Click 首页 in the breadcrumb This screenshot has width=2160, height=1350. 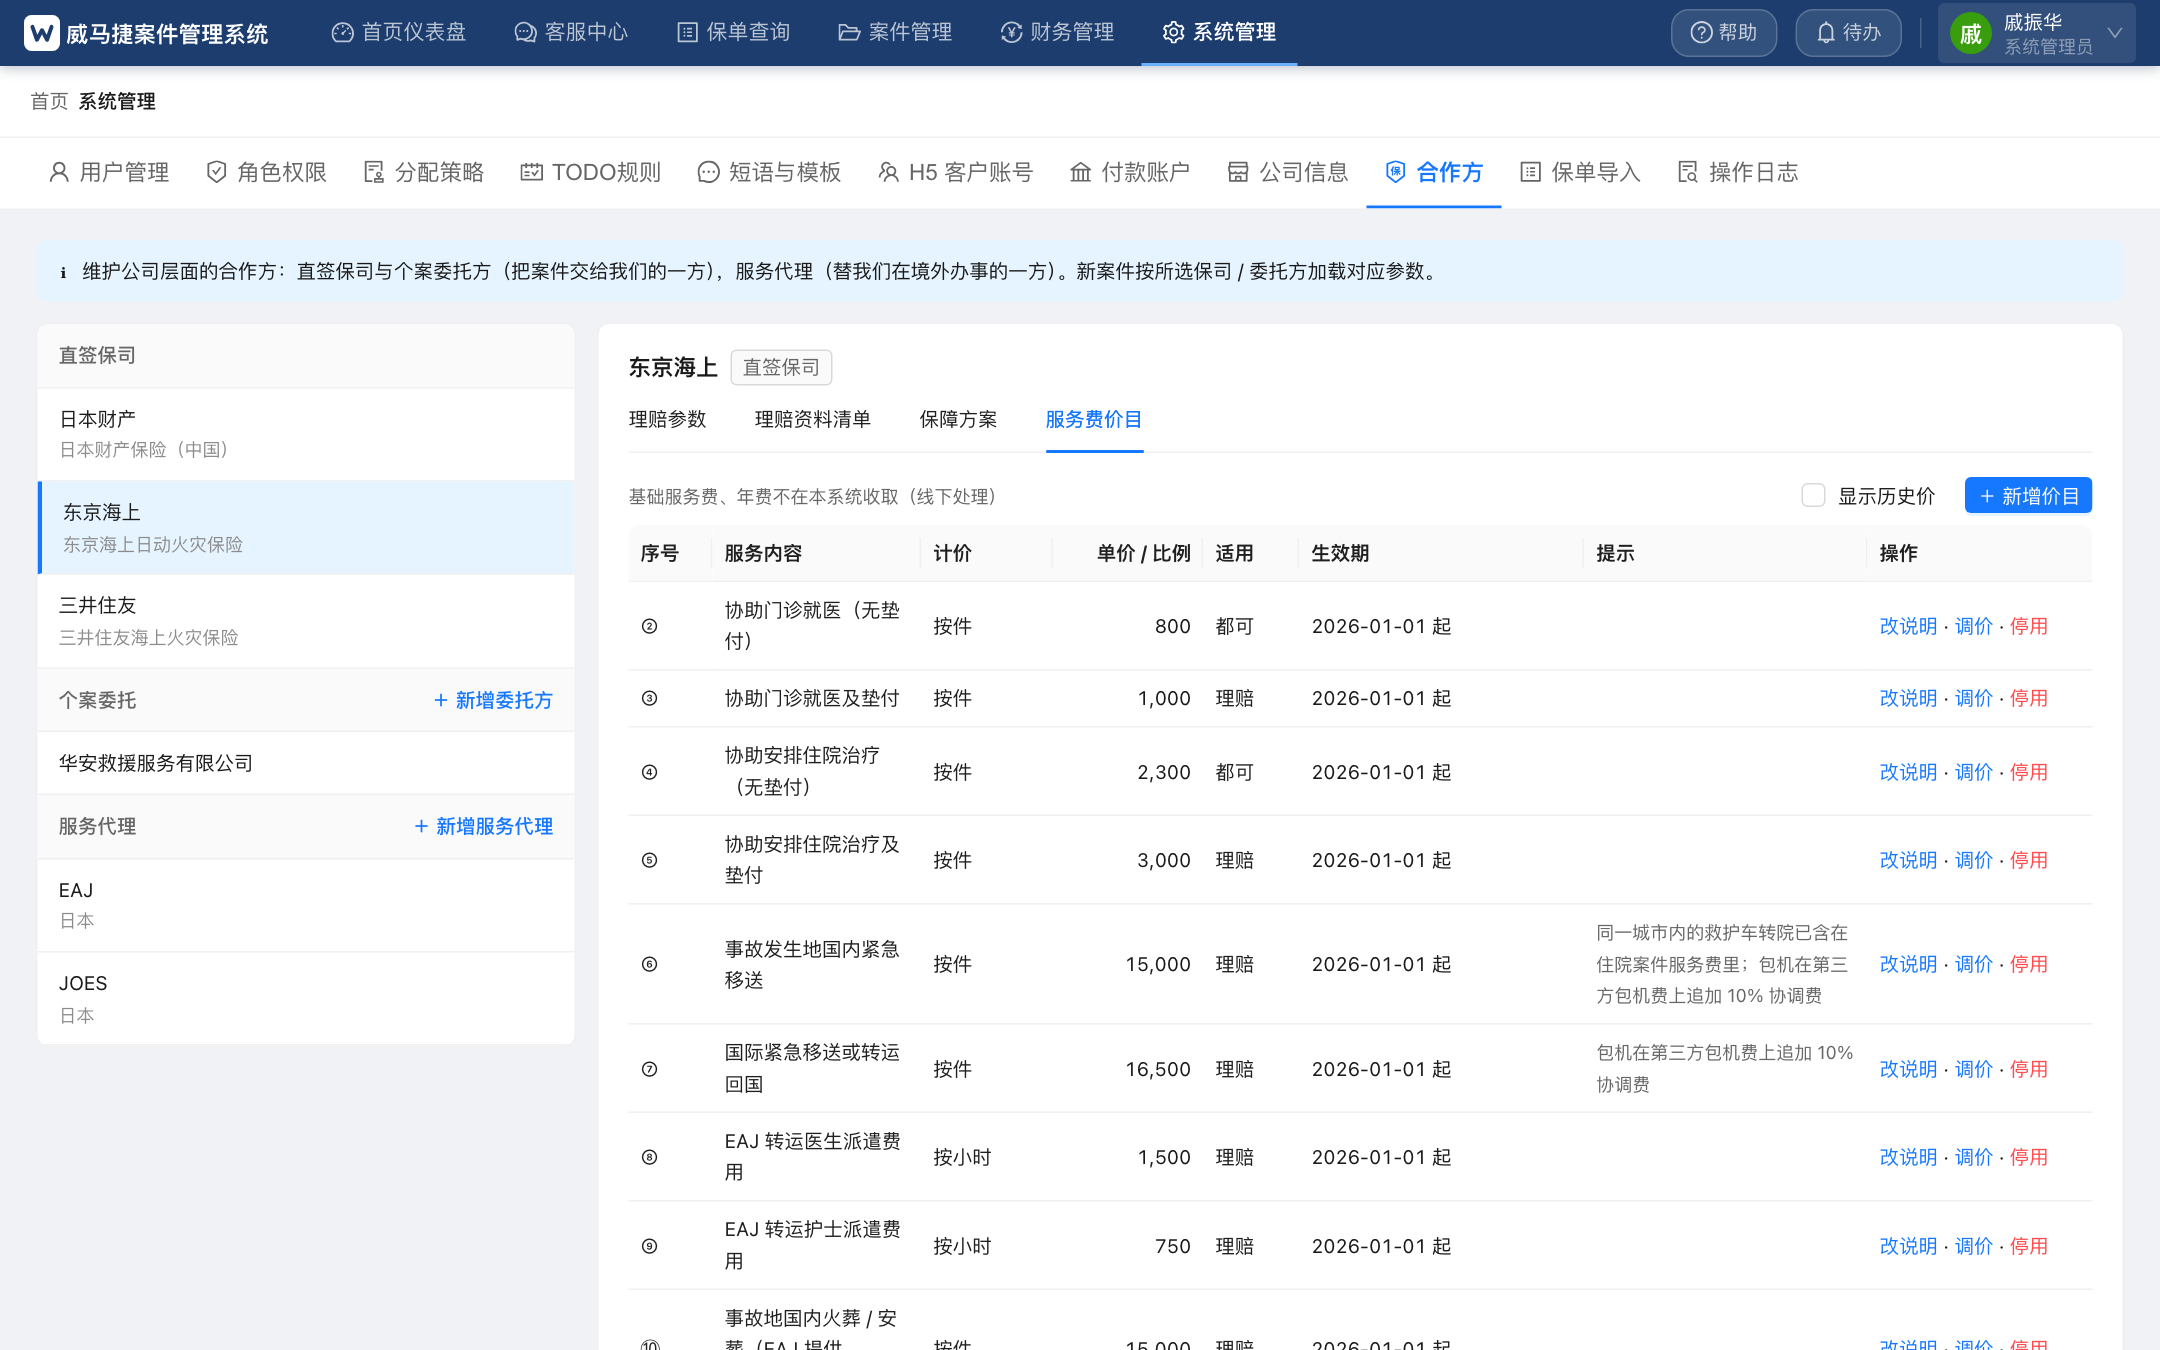[49, 101]
